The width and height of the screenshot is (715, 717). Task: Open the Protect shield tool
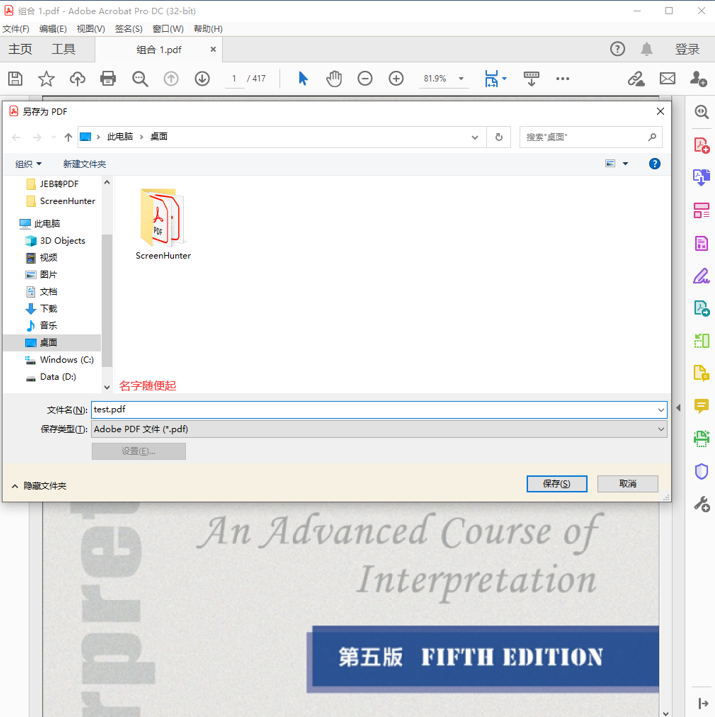coord(701,471)
